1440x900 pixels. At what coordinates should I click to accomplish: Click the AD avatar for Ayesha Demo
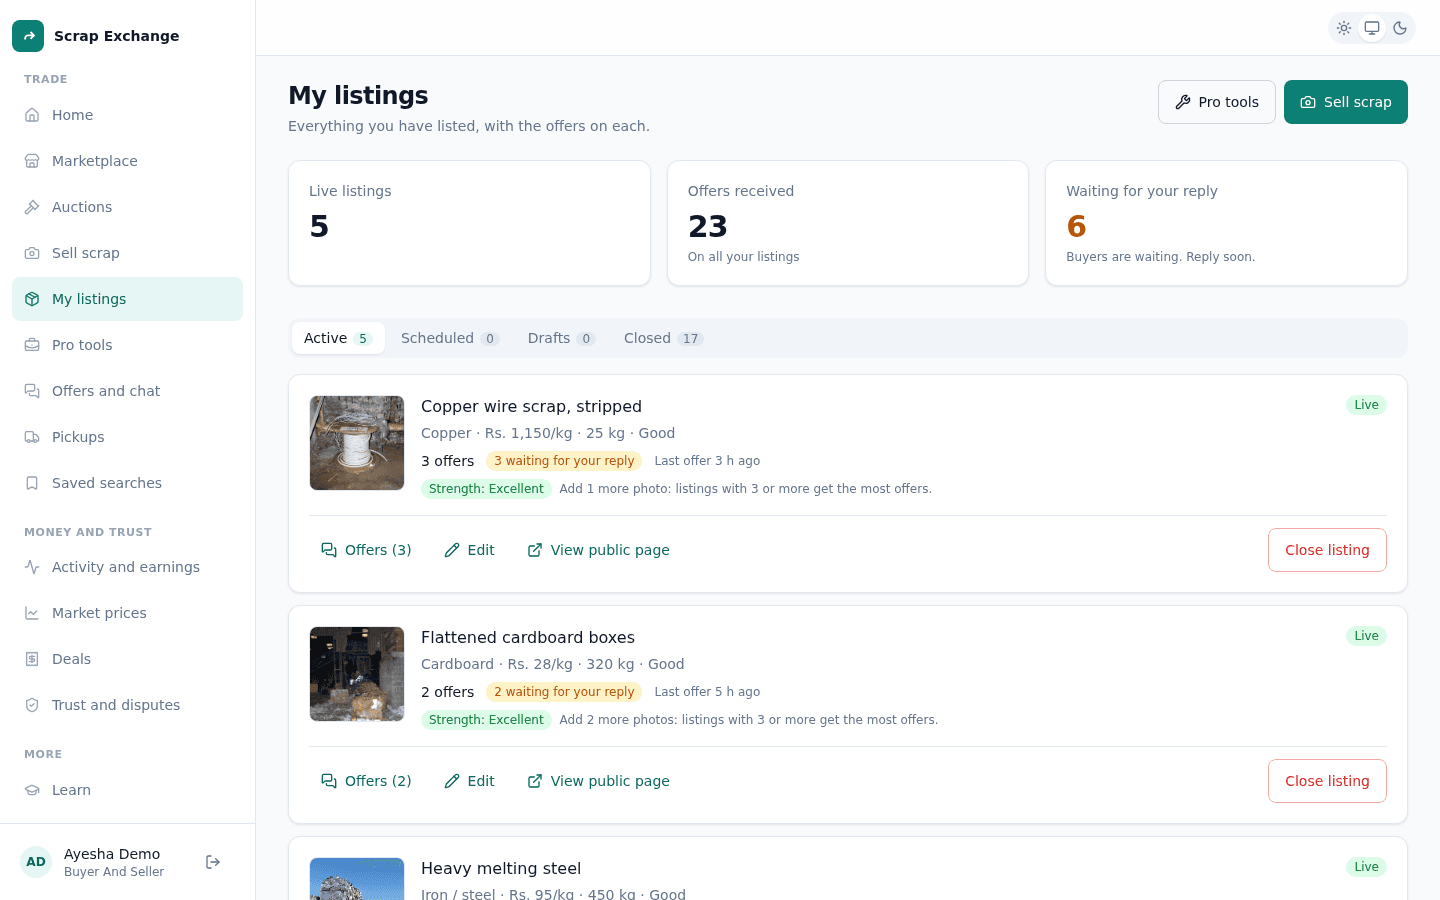coord(36,862)
